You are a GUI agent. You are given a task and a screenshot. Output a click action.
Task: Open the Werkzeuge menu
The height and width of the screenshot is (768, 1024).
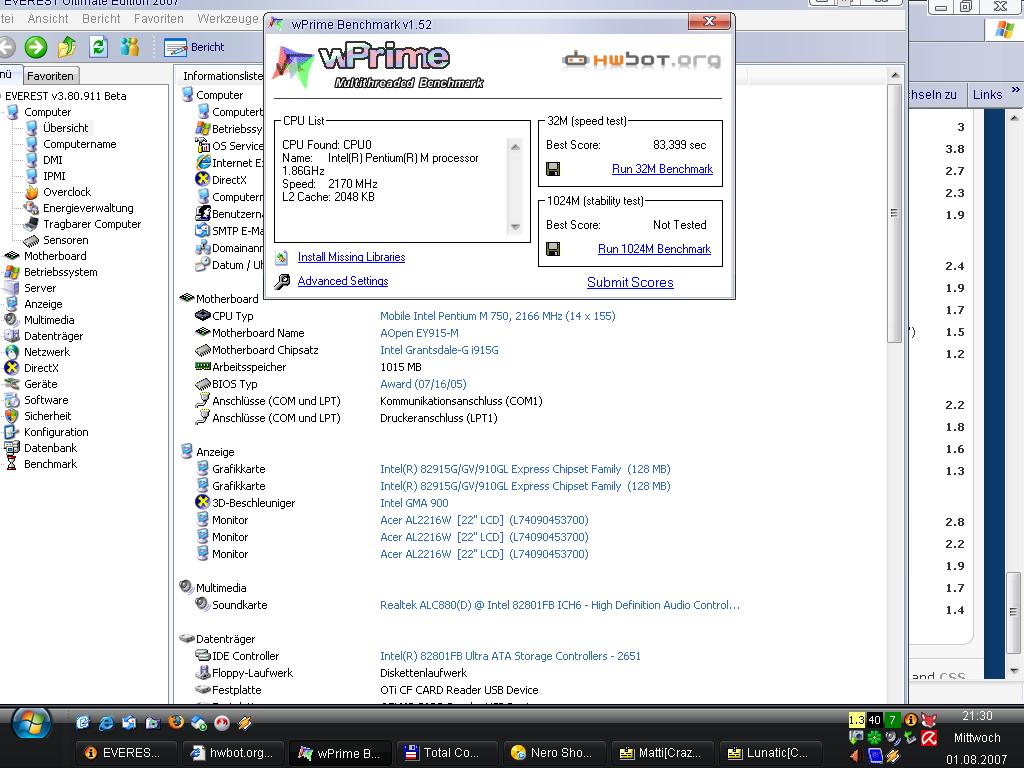(x=228, y=19)
